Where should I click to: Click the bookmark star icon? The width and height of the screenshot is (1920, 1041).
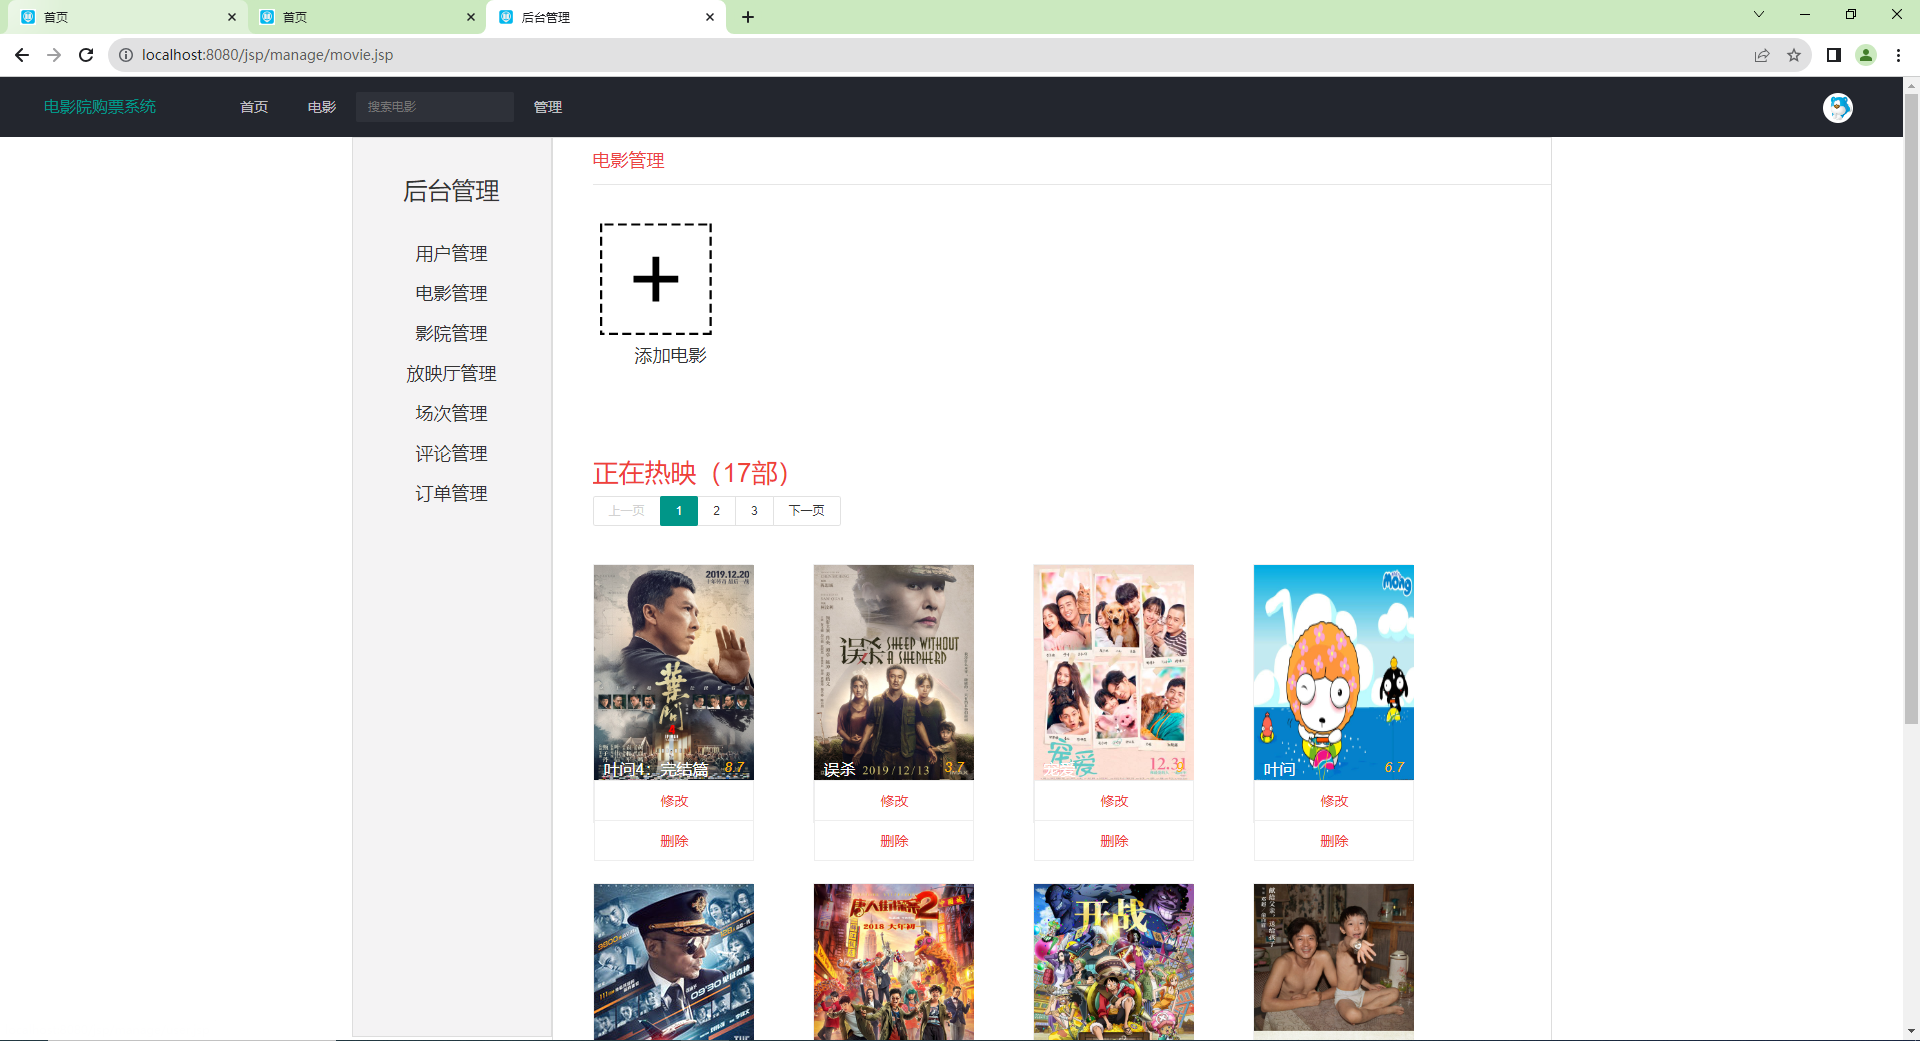point(1795,55)
